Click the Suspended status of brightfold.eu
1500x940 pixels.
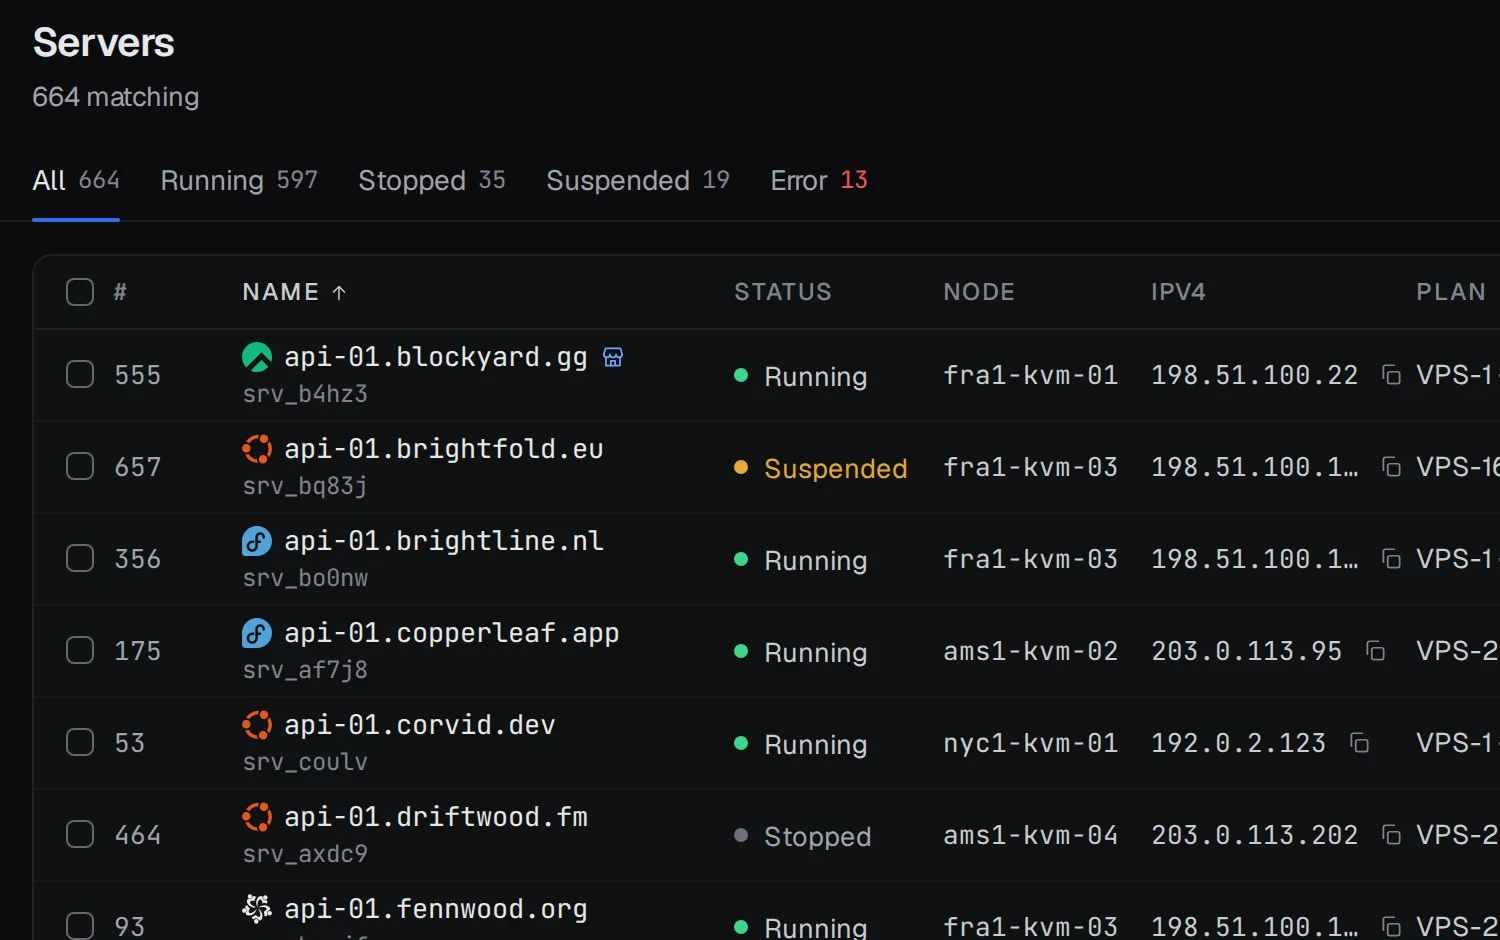coord(821,468)
